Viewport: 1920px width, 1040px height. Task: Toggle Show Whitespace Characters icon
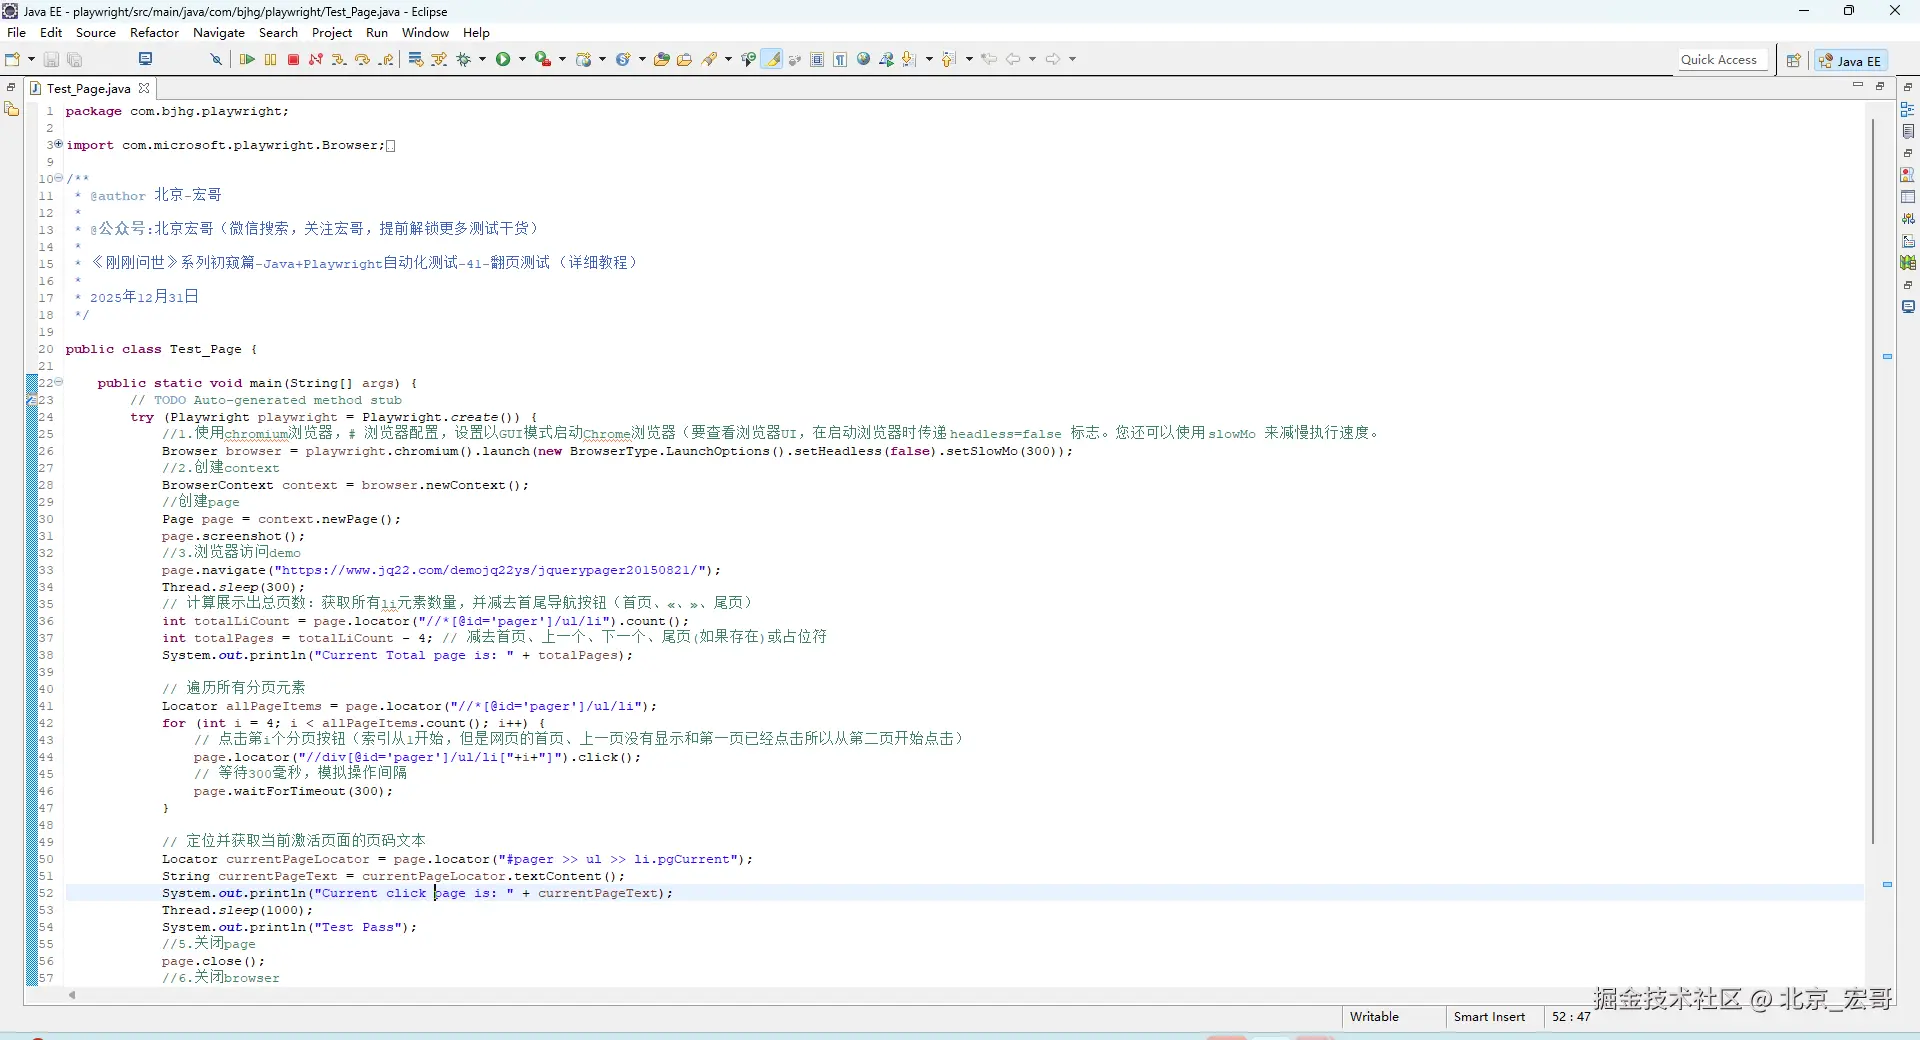(840, 60)
